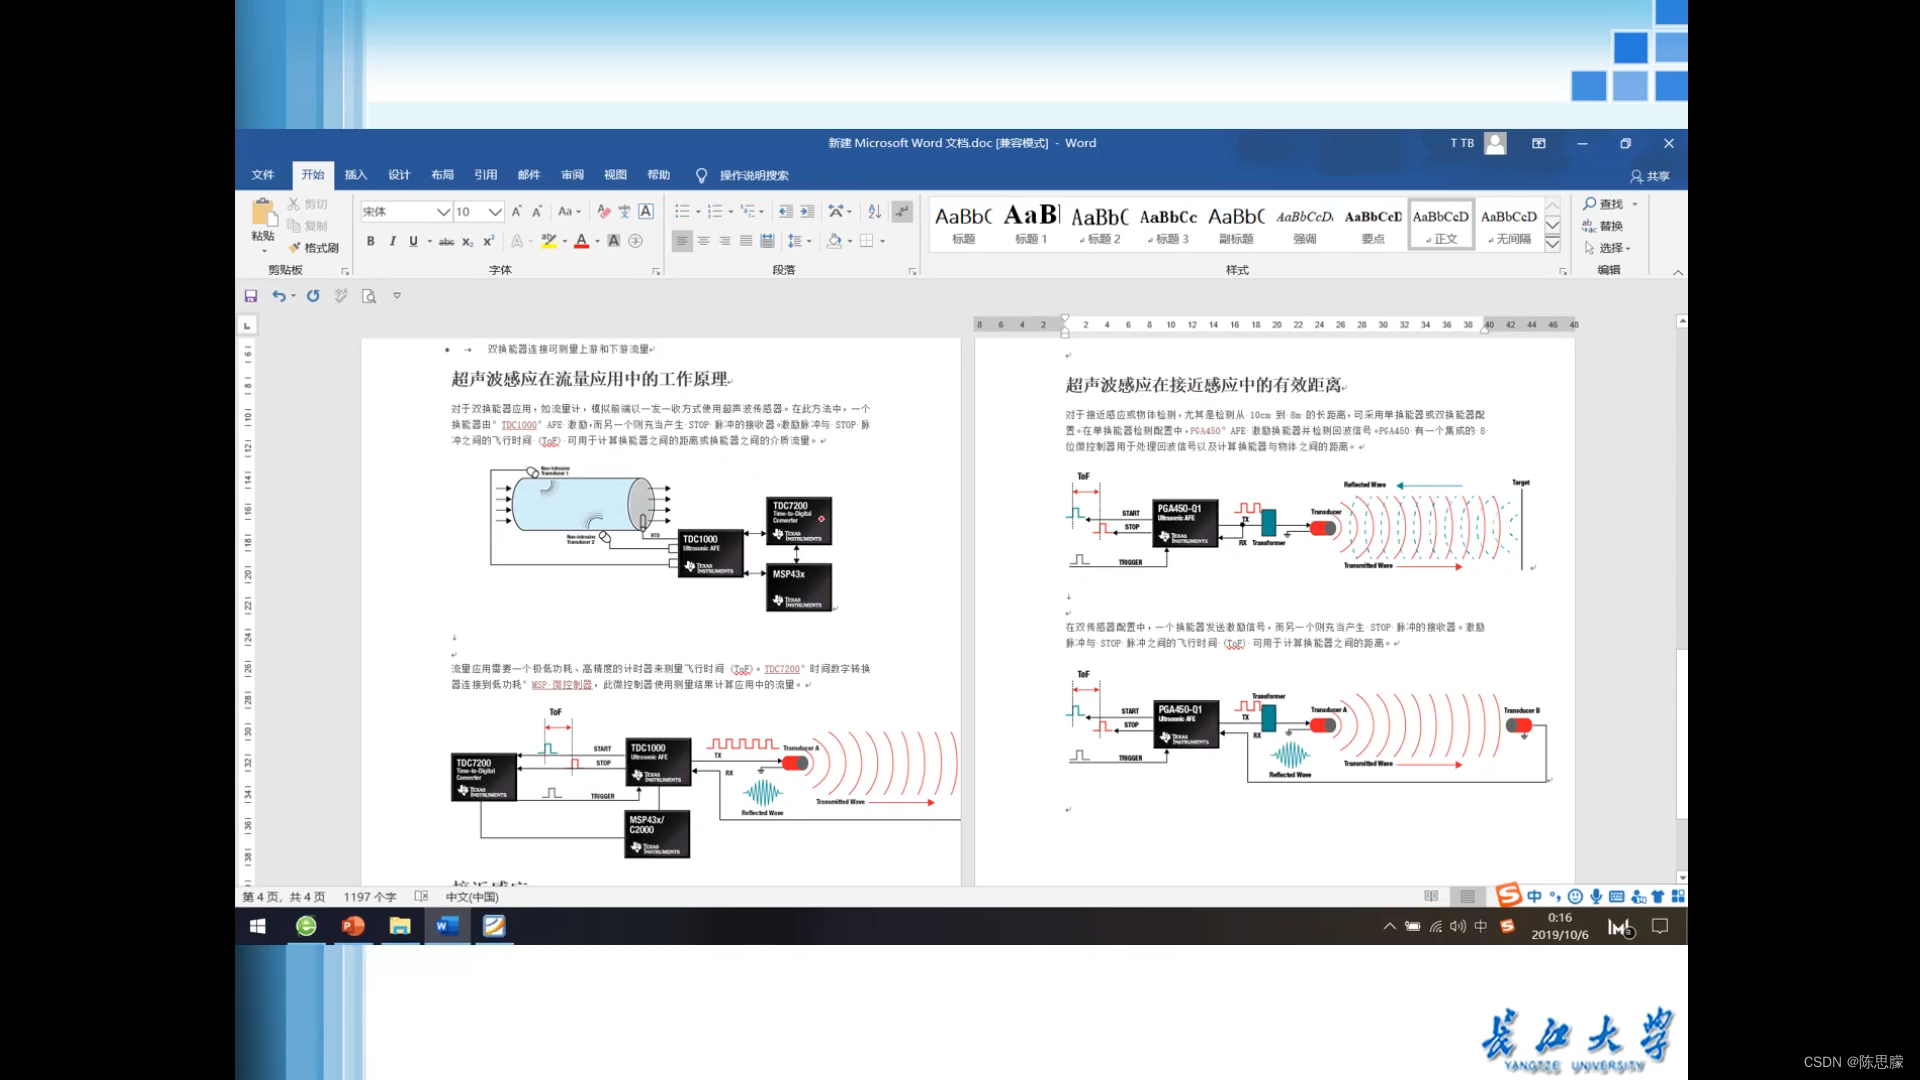
Task: Click the phonetic guide (pinyin) icon
Action: point(624,211)
